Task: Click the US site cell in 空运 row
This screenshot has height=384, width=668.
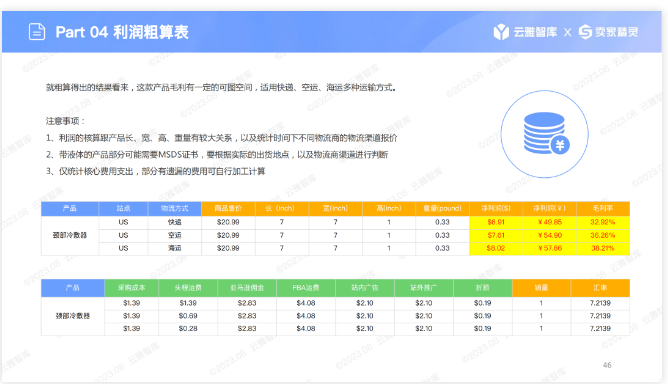Action: [x=123, y=235]
